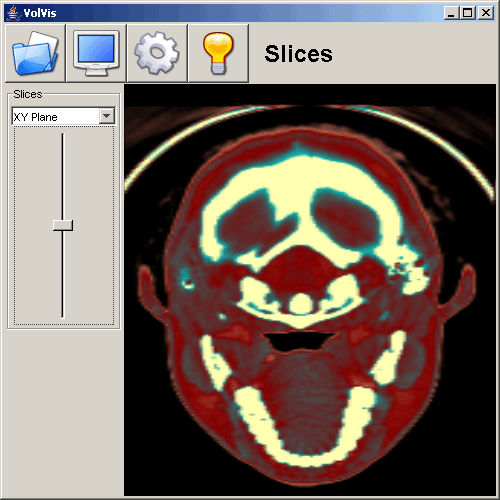Click the XY Plane combo box text
Screen dimensions: 500x500
35,117
